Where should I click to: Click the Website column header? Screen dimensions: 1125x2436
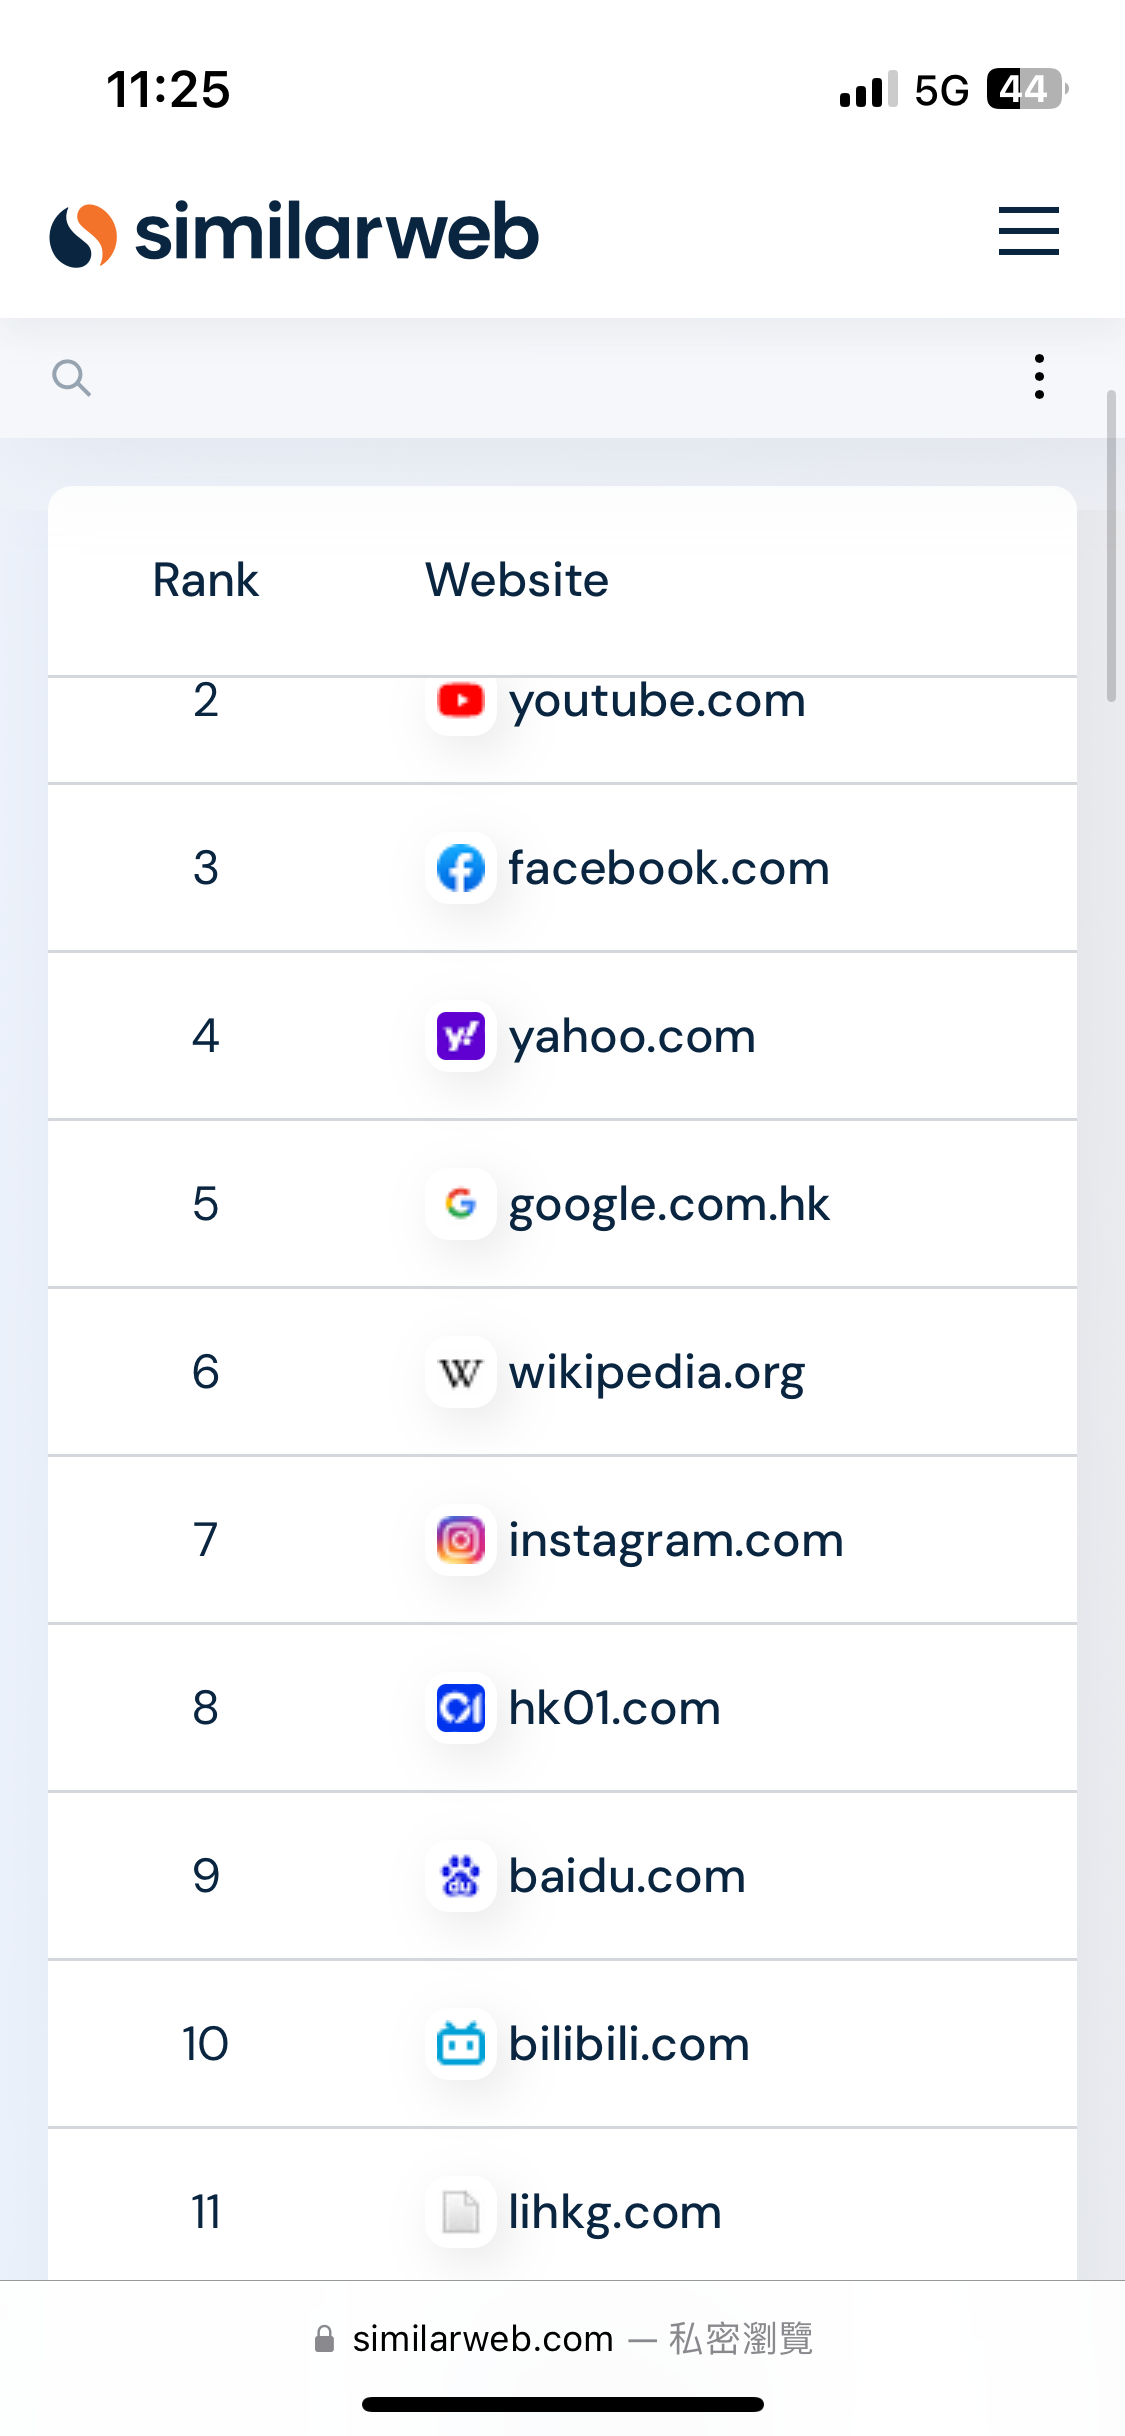517,580
